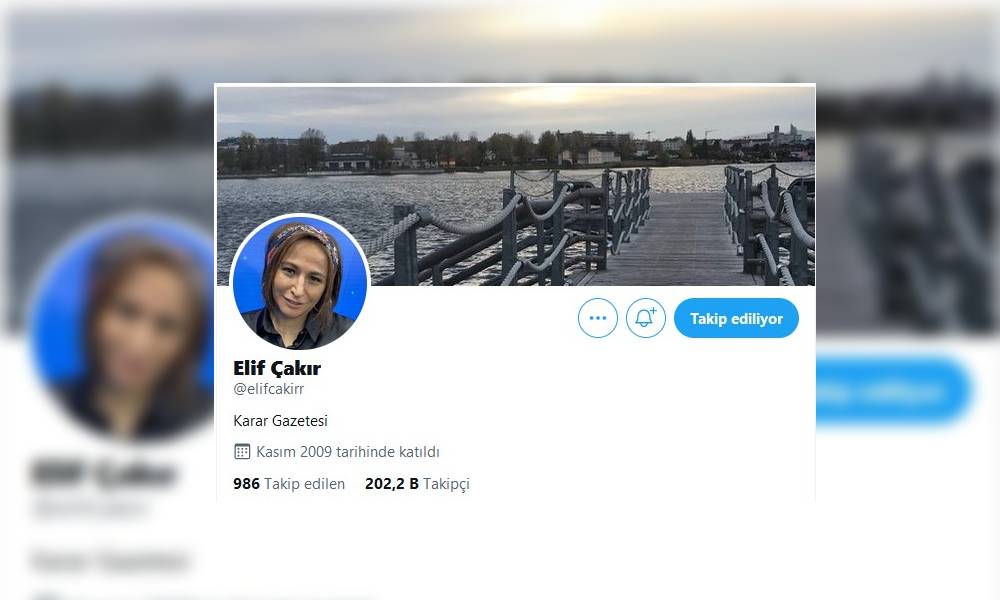Screen dimensions: 1000x600
Task: Click the blurred blue follow button behind card
Action: tap(893, 391)
